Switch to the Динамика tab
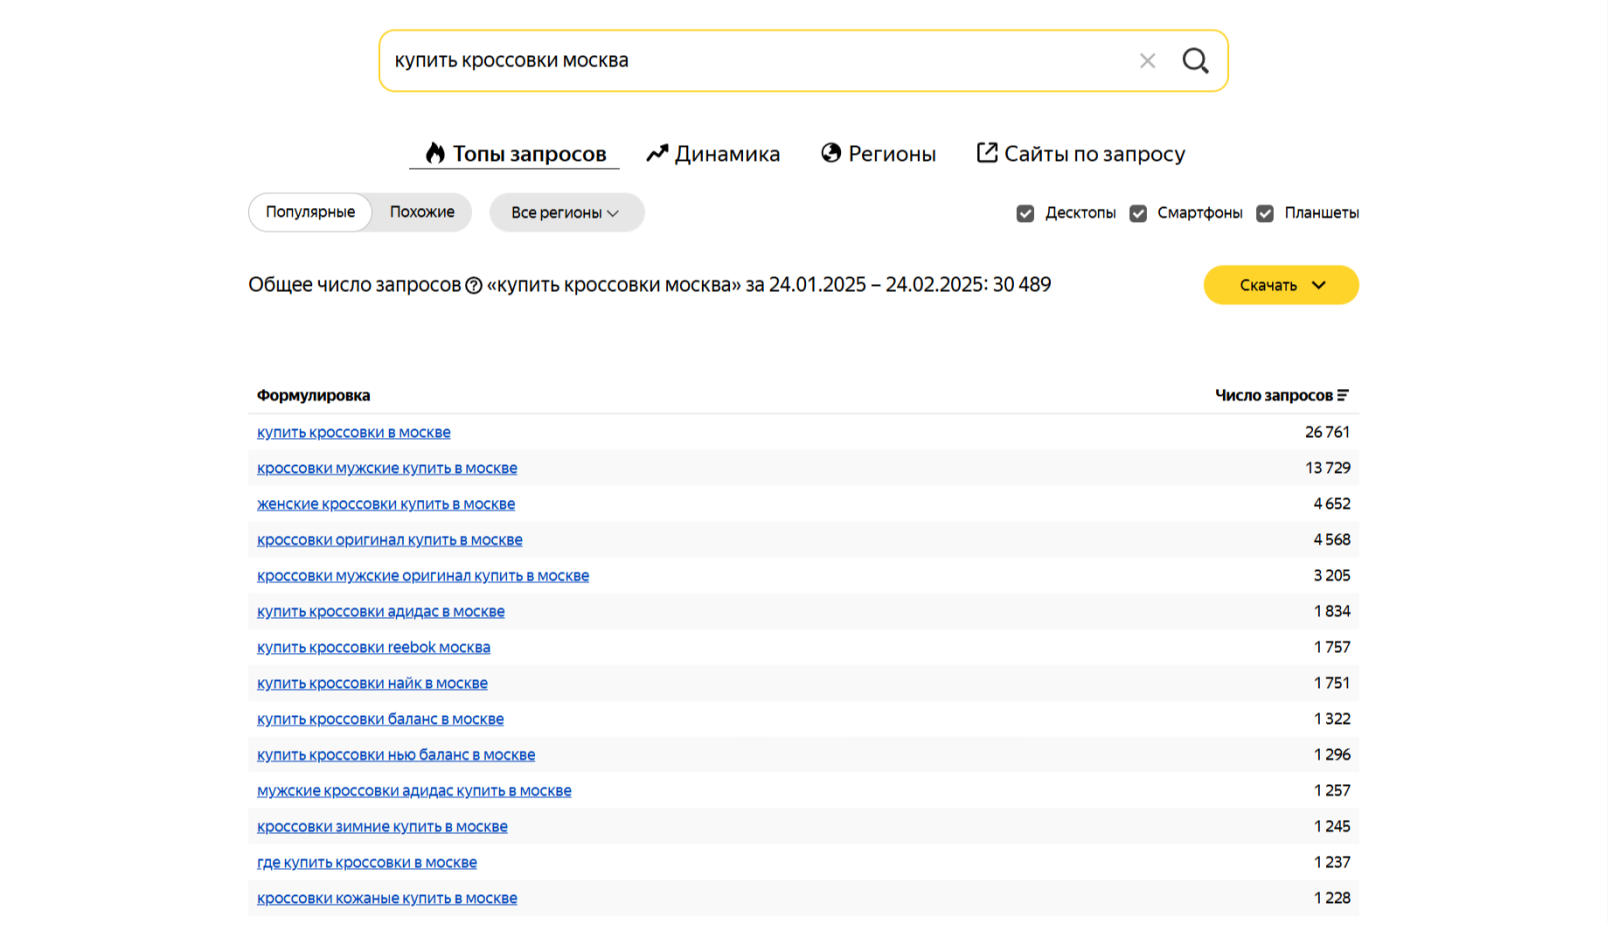 [x=713, y=154]
